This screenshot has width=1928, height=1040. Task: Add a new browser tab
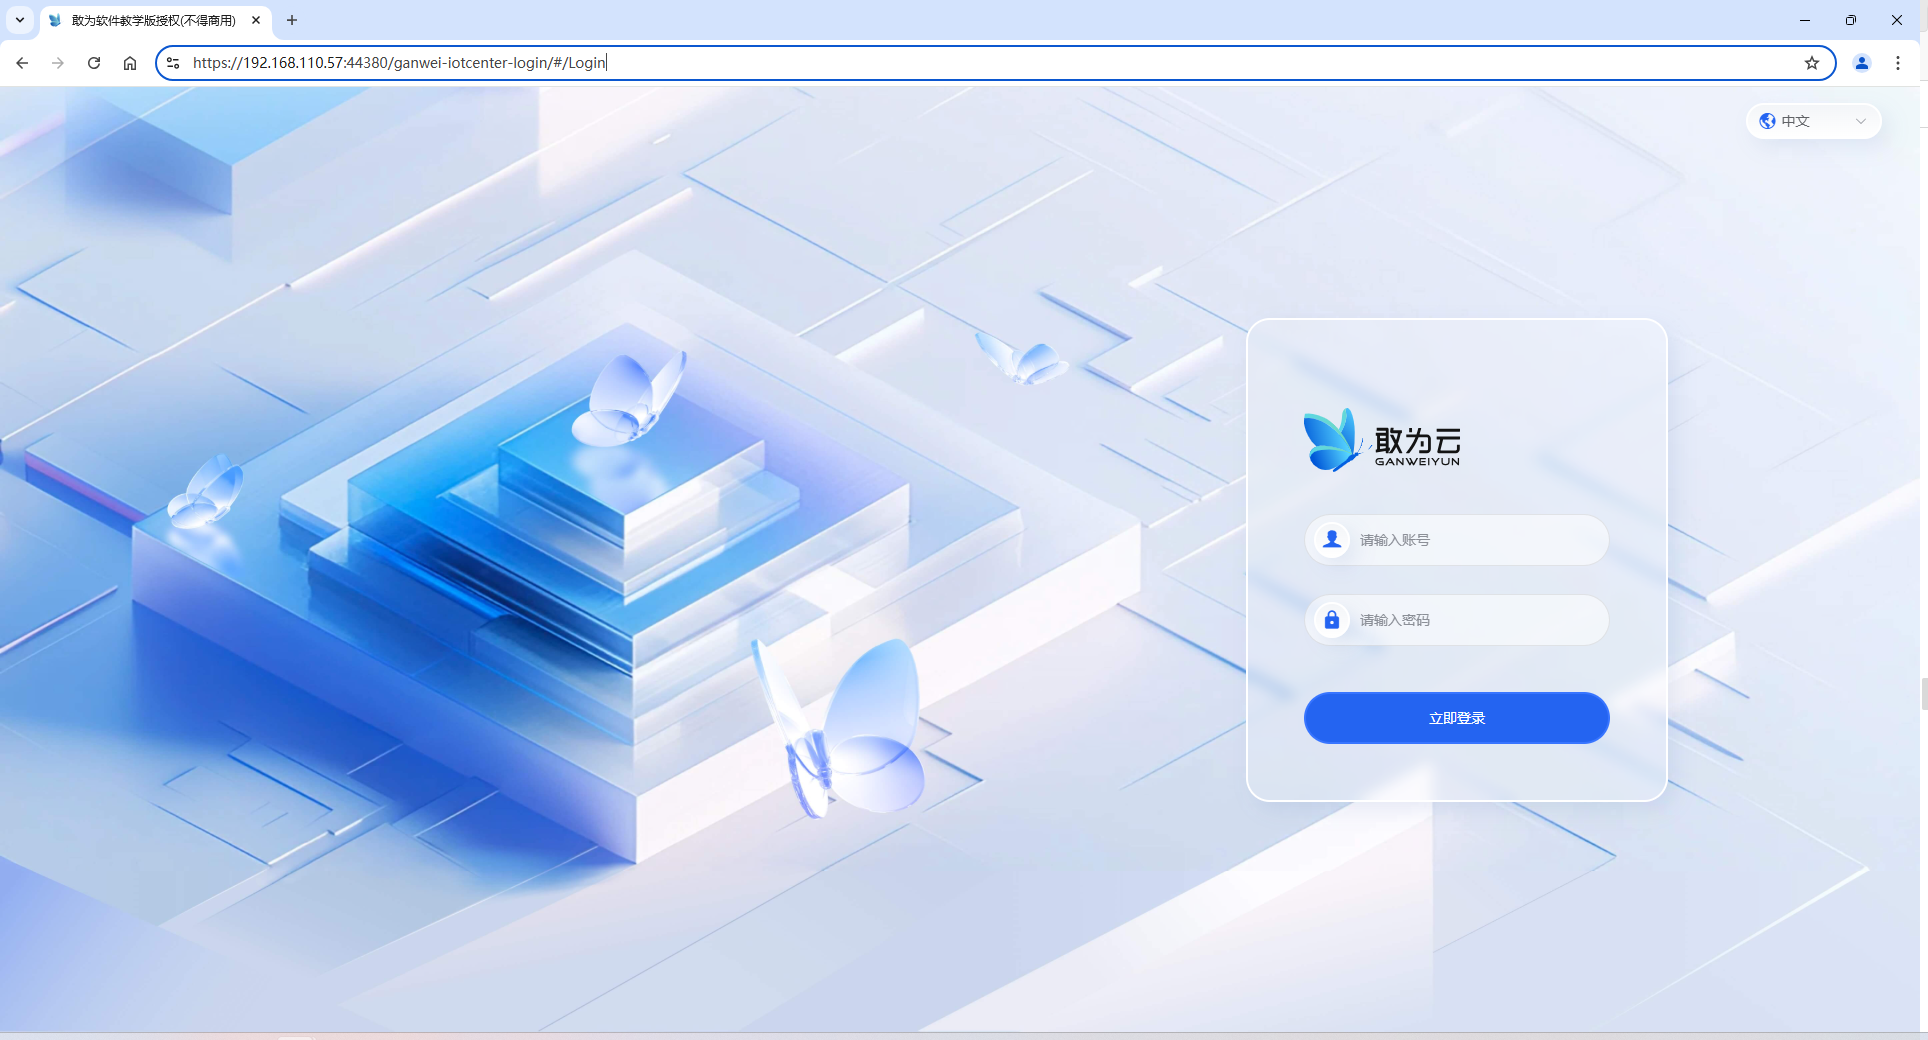[292, 20]
